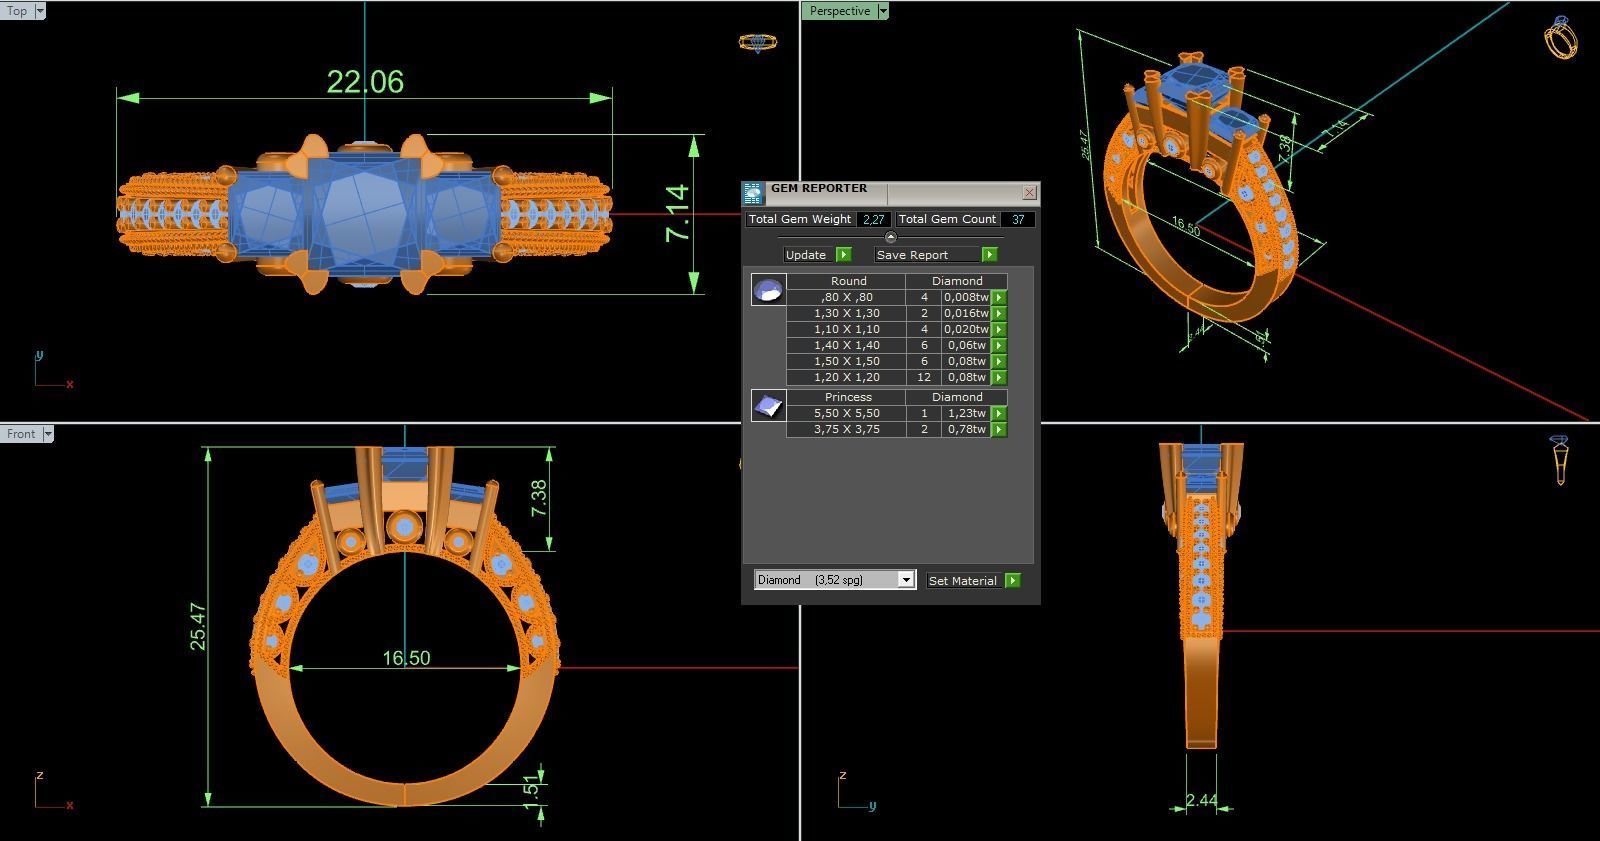
Task: Select the 1,10 X 1,10 size cell
Action: 846,329
